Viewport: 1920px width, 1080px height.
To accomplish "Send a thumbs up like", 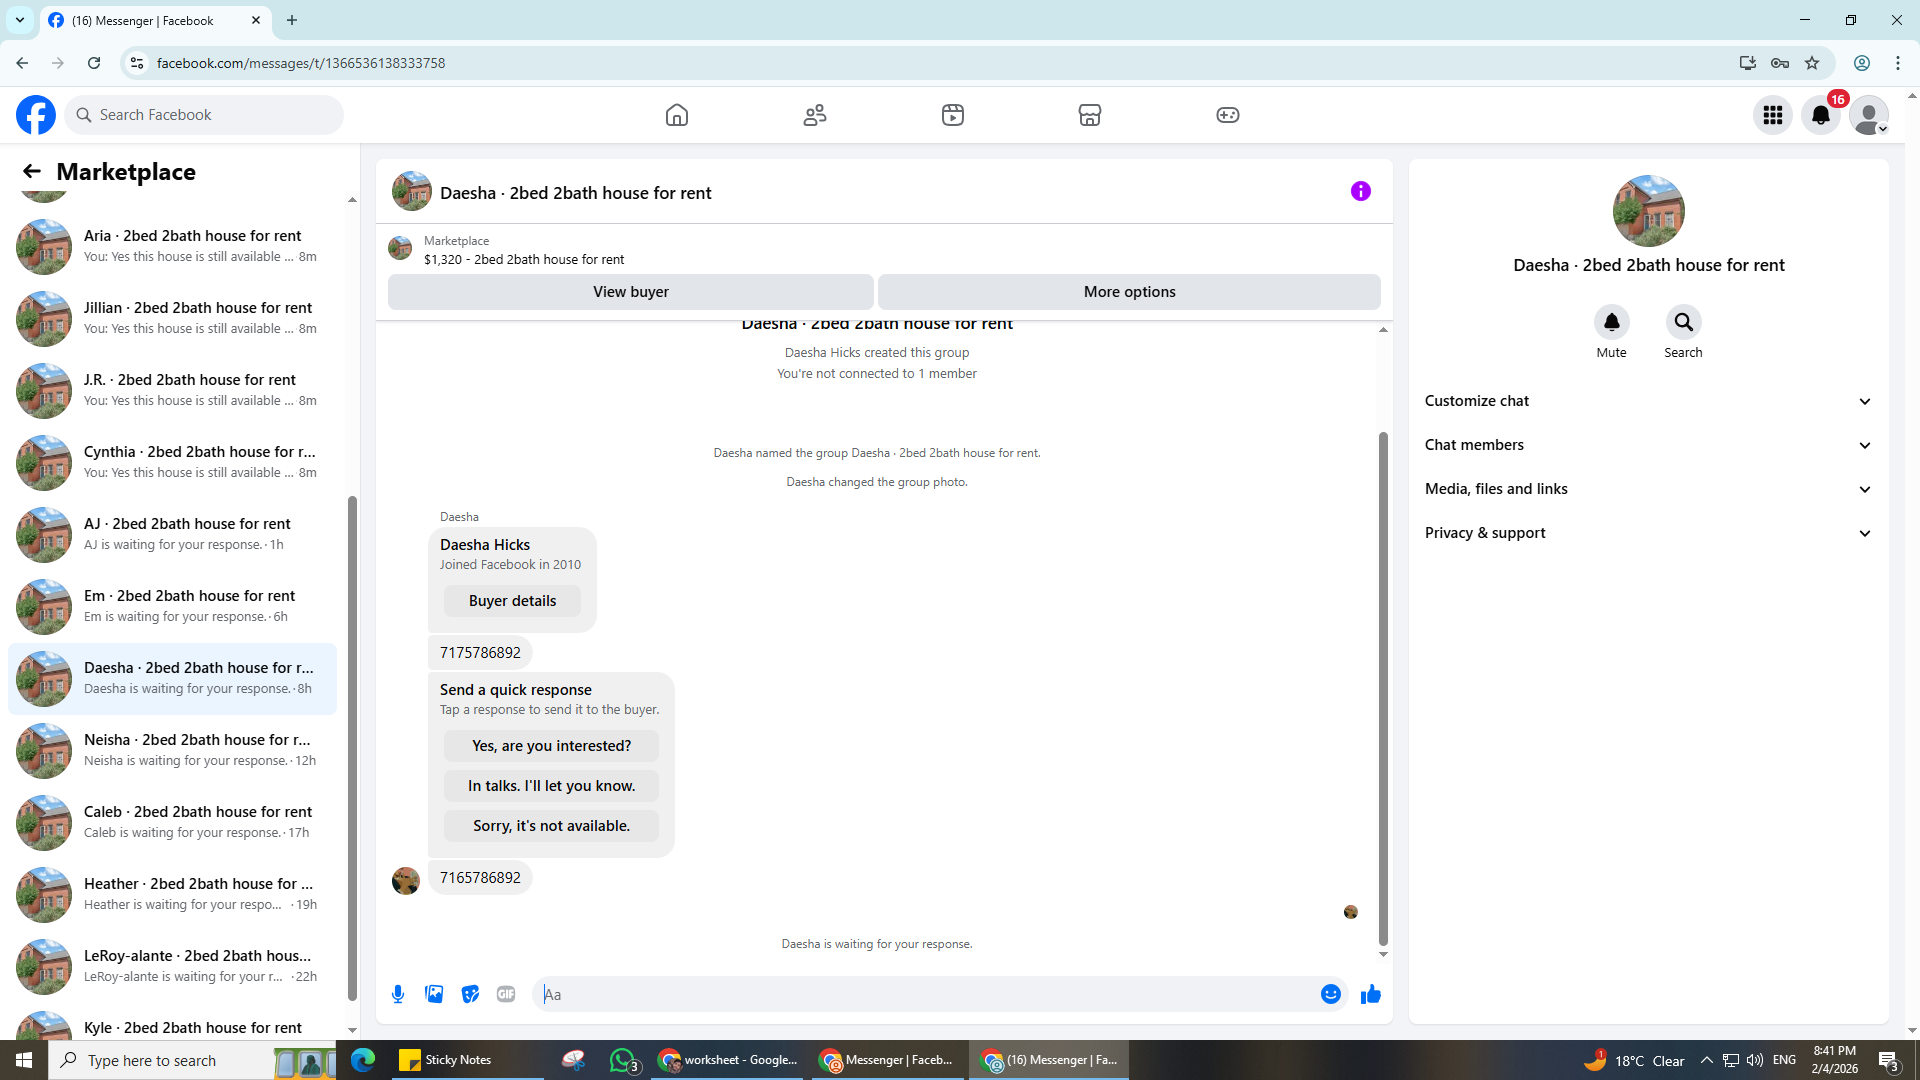I will coord(1370,994).
